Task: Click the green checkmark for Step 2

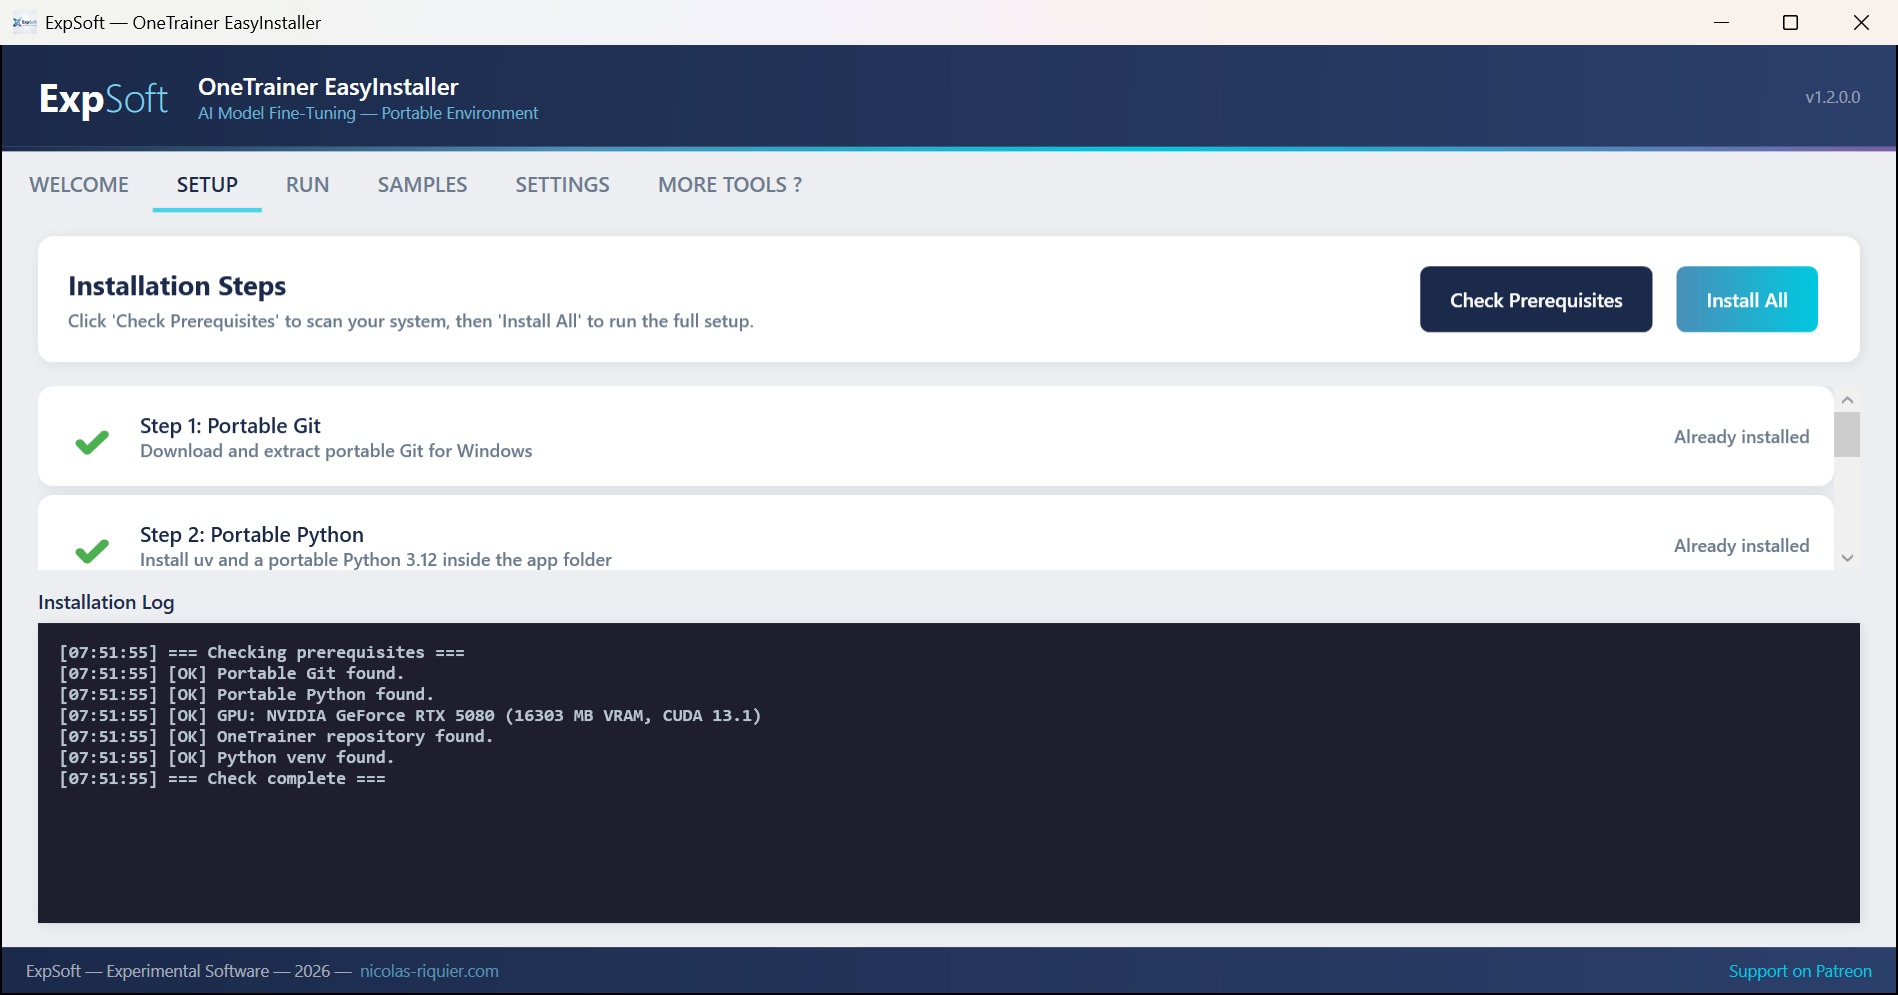Action: click(x=92, y=550)
